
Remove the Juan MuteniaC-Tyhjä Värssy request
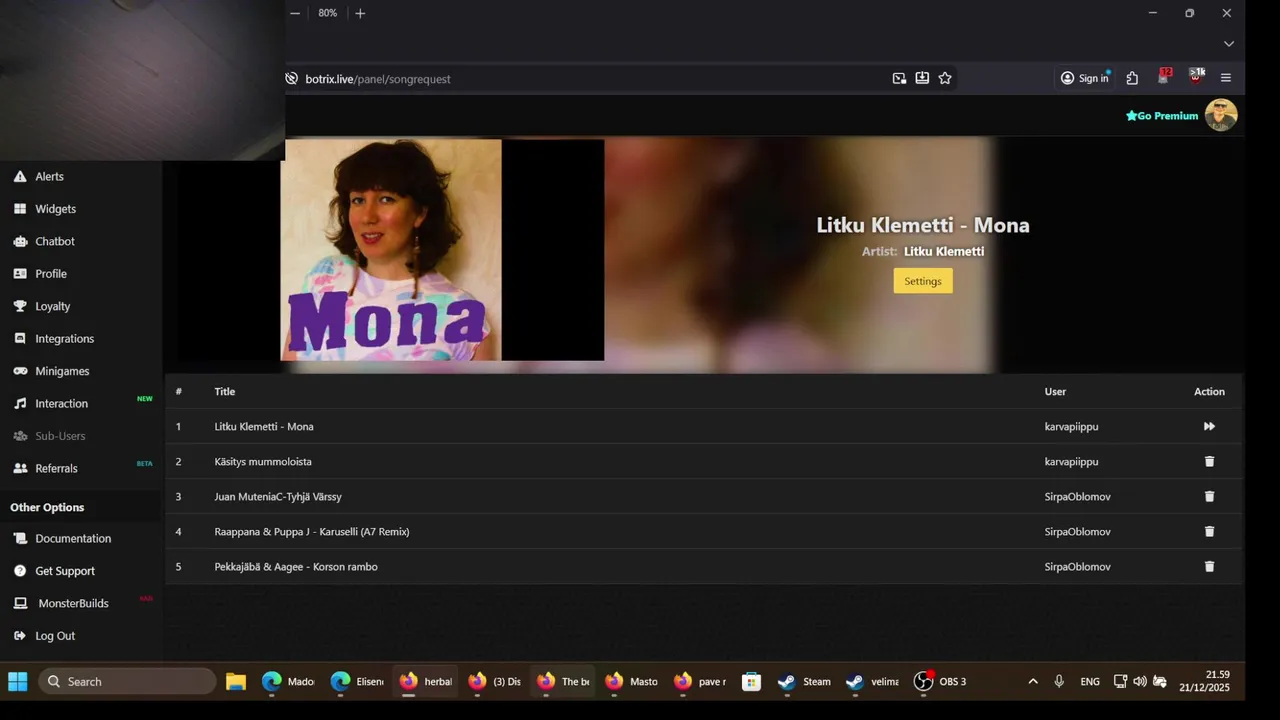point(1209,496)
